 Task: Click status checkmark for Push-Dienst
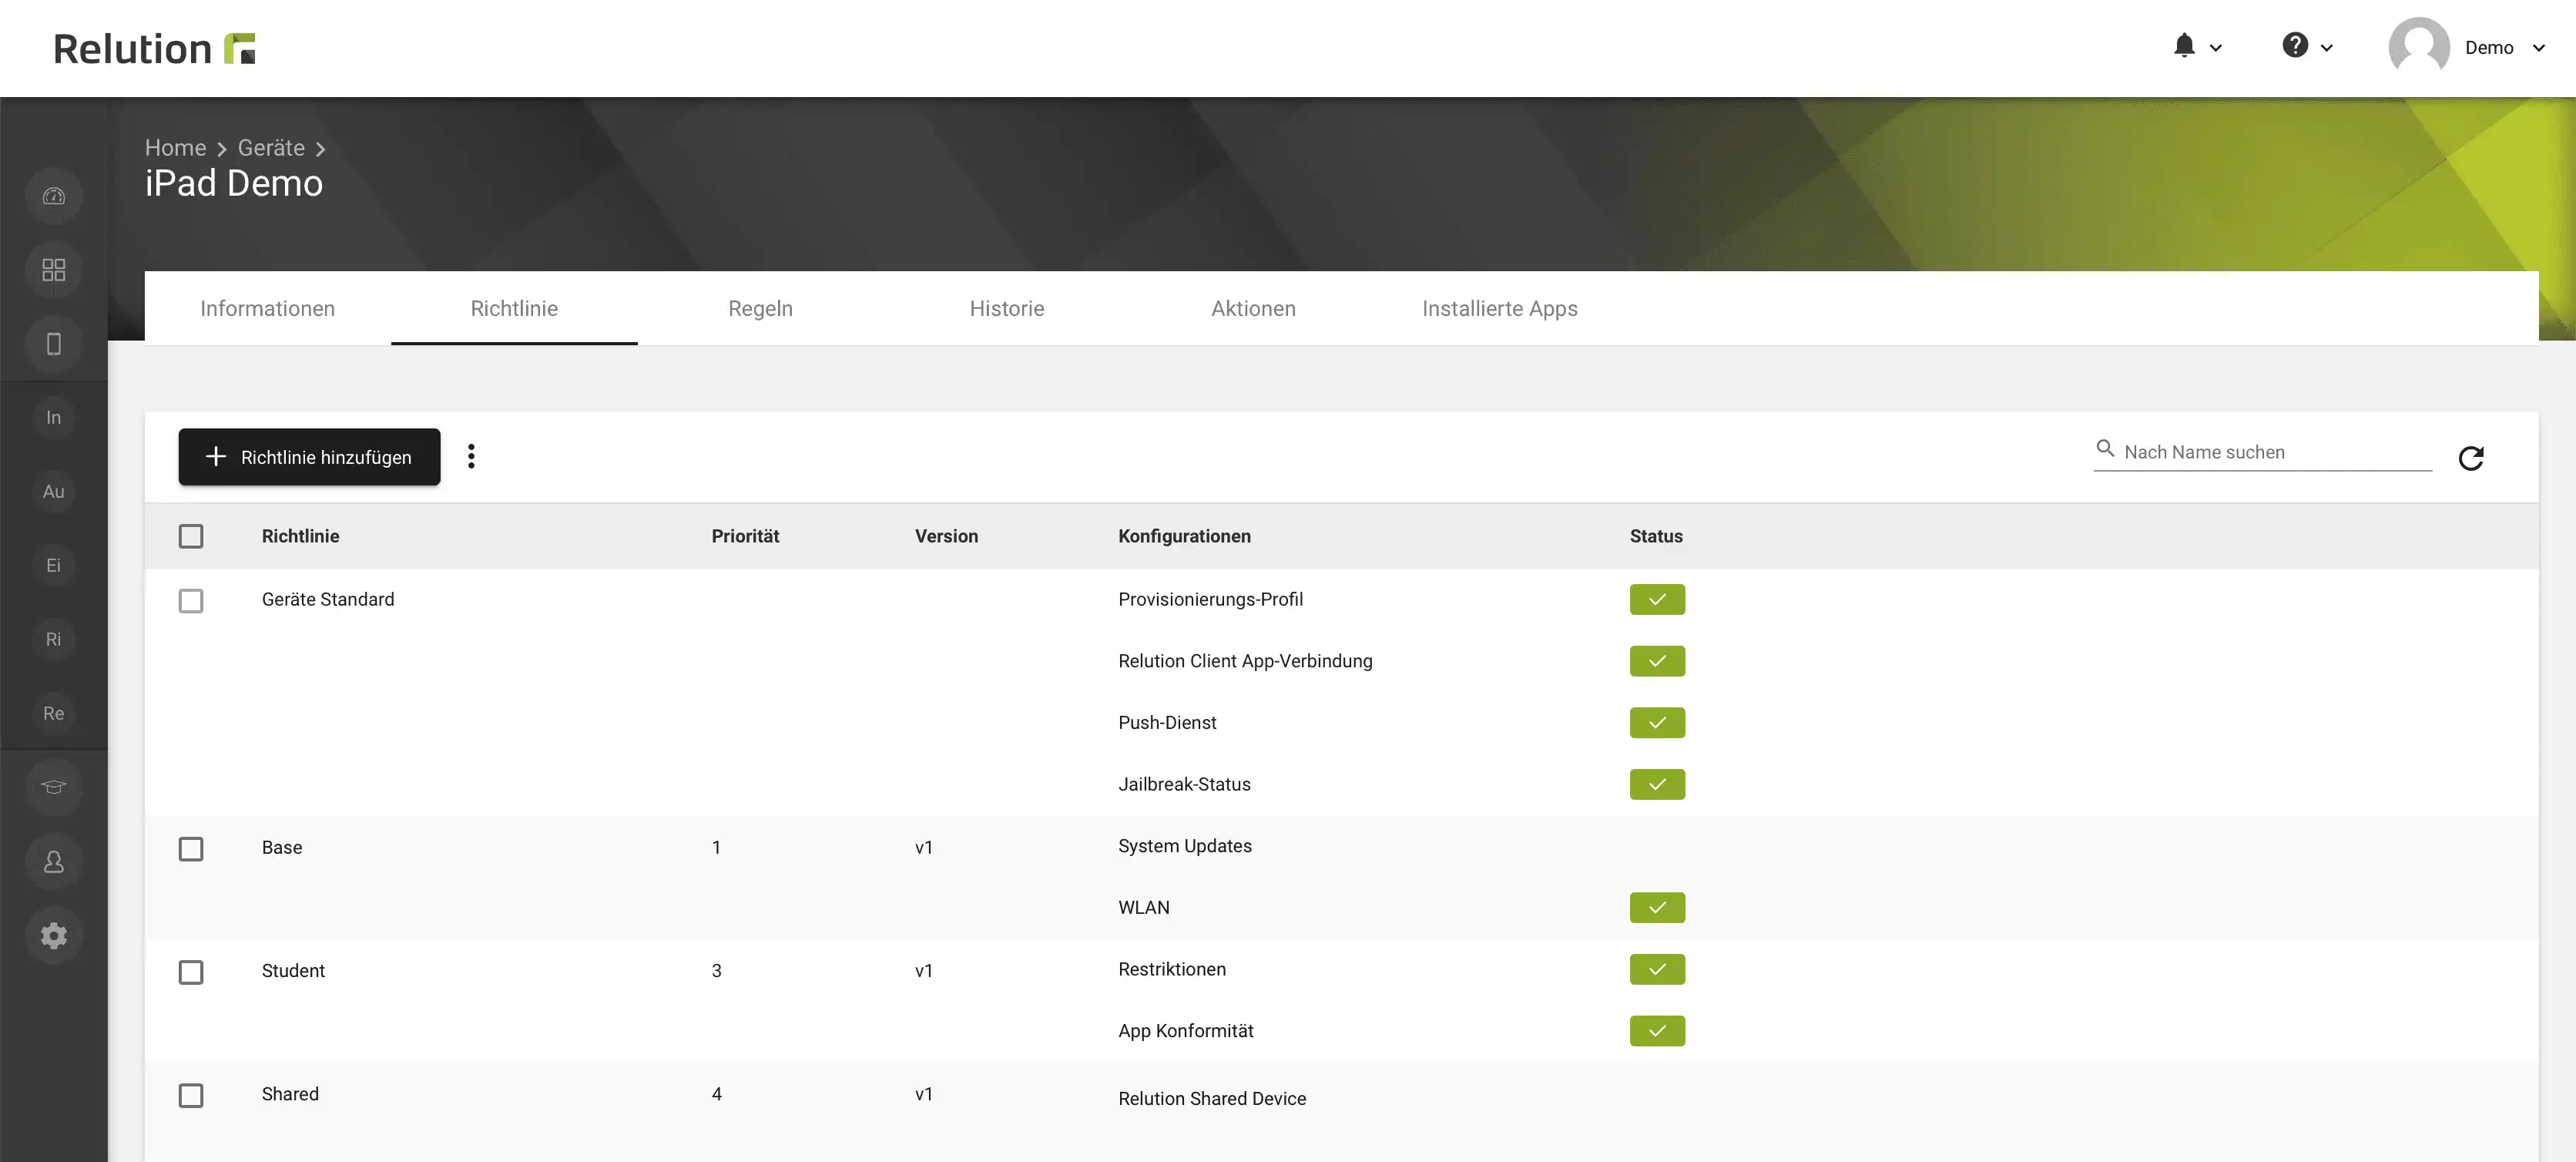(1657, 723)
